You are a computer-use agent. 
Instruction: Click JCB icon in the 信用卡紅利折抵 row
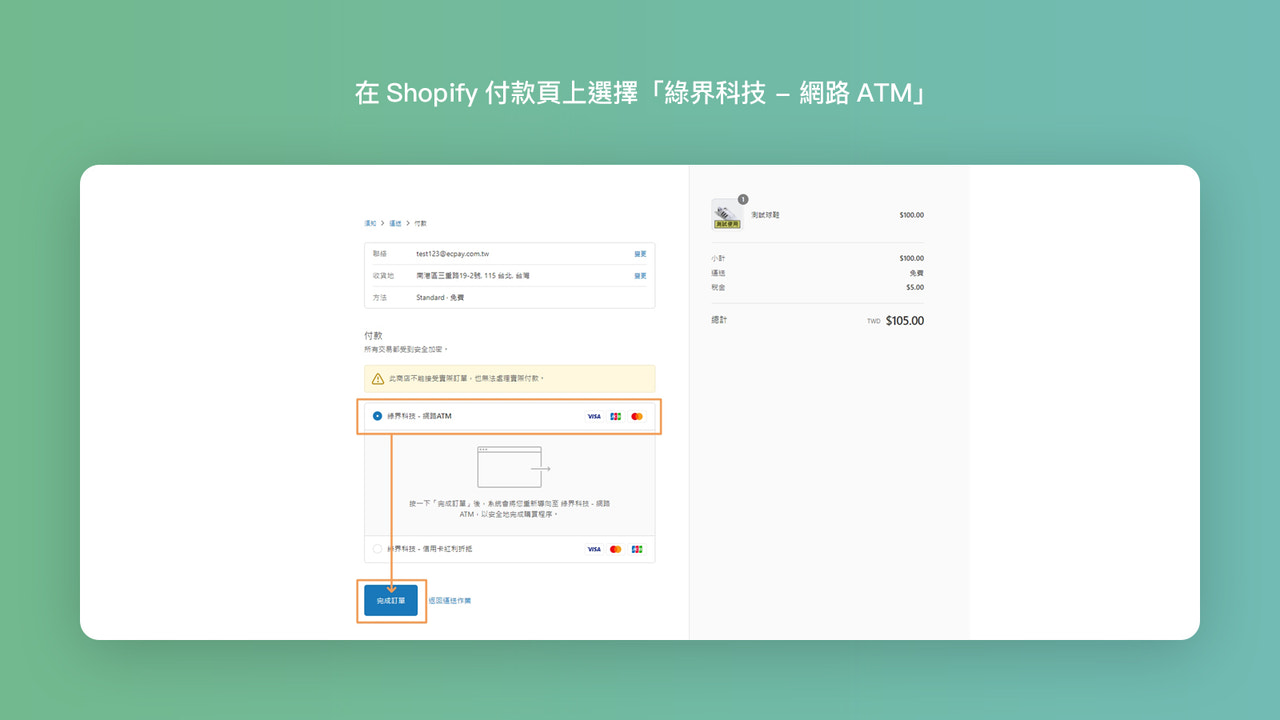tap(637, 549)
